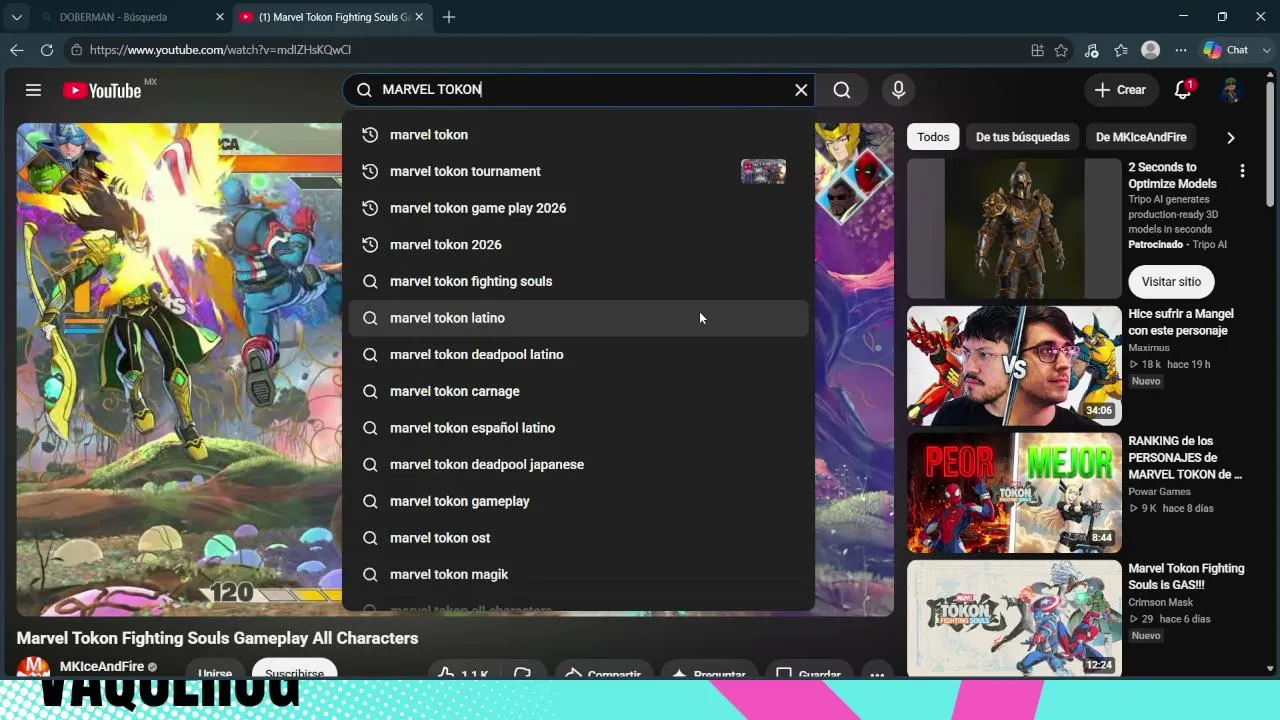
Task: Open 'RANKING de los PERSONAJES' video title
Action: pos(1185,458)
